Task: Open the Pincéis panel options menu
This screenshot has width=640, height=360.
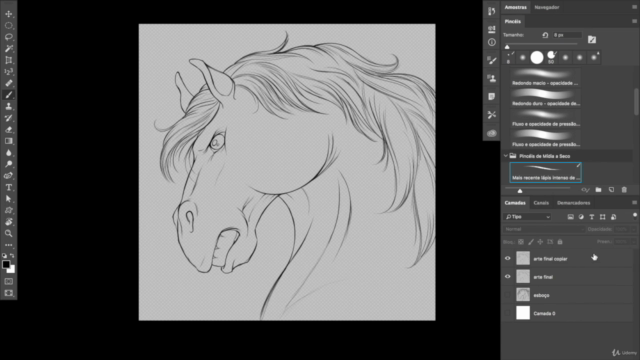Action: [x=634, y=21]
